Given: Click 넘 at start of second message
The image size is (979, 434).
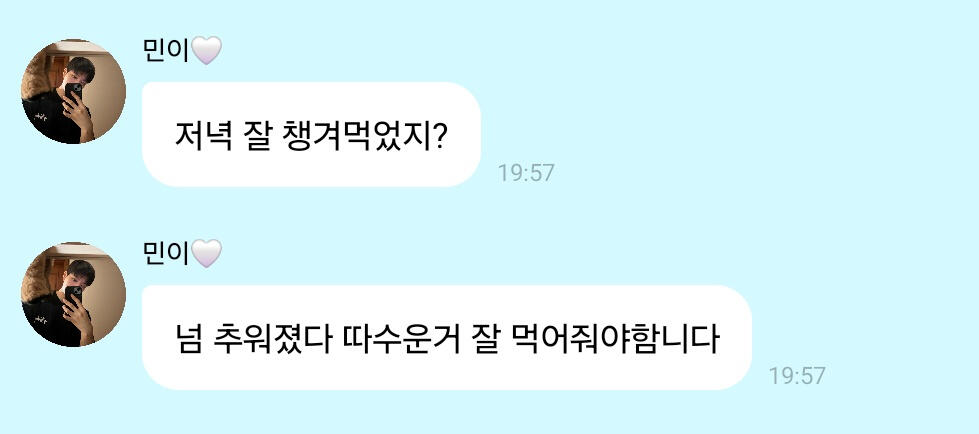Looking at the screenshot, I should click(x=189, y=339).
